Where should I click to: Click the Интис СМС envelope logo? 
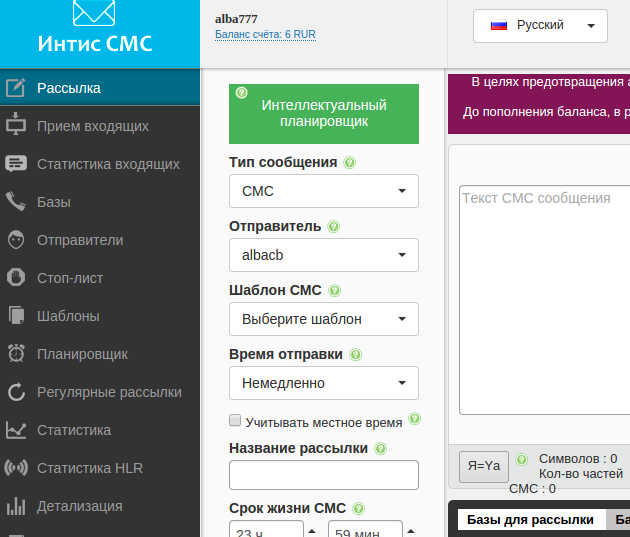[94, 15]
